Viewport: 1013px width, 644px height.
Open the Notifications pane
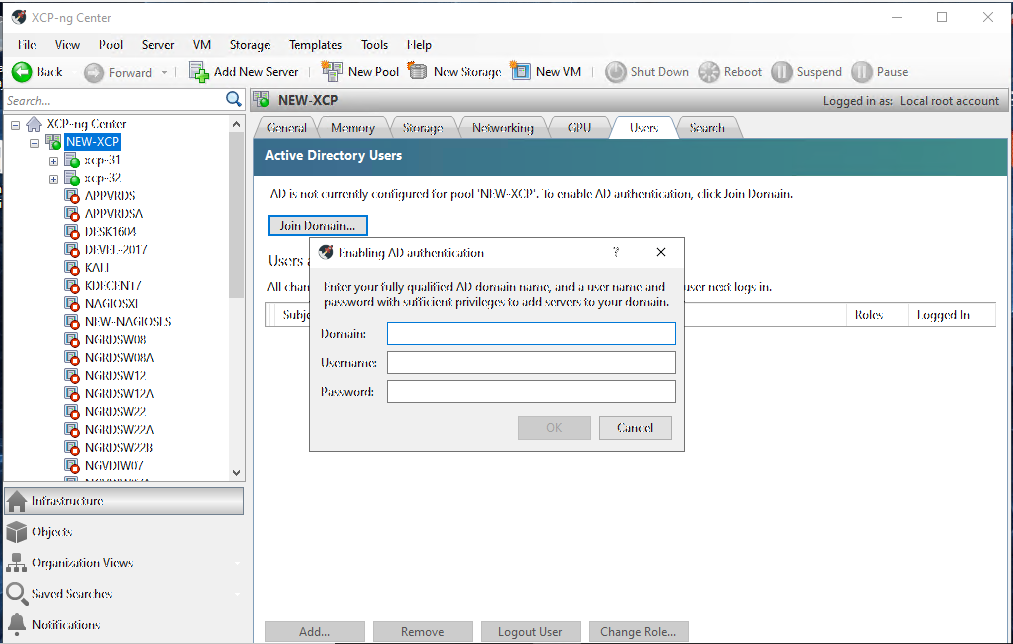(x=66, y=625)
